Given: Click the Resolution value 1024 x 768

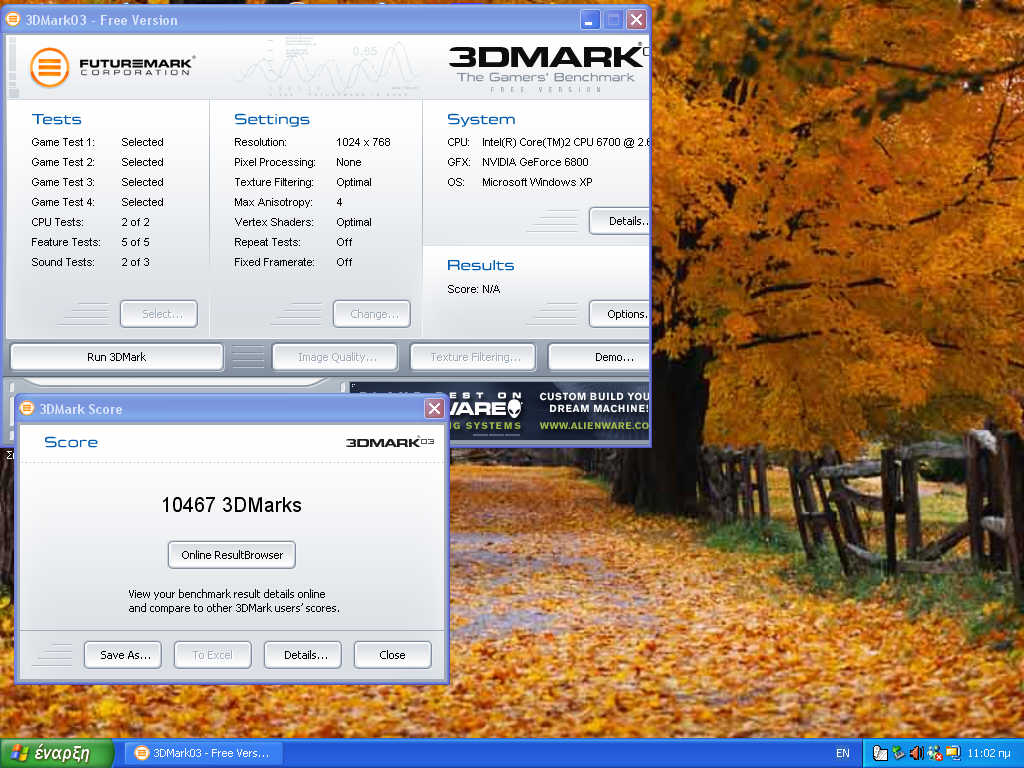Looking at the screenshot, I should 363,142.
